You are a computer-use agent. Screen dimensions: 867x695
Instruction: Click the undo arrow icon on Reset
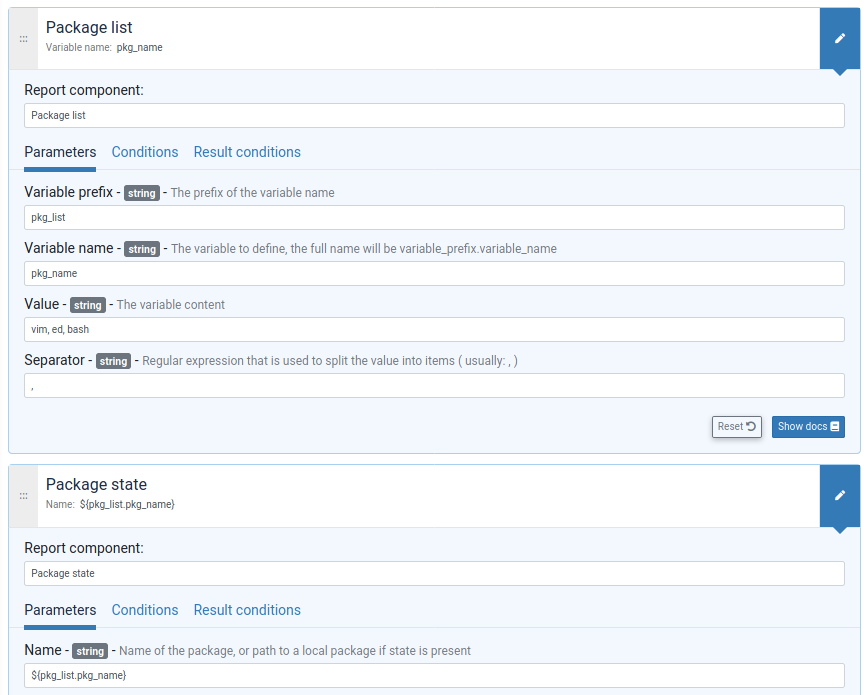click(749, 426)
